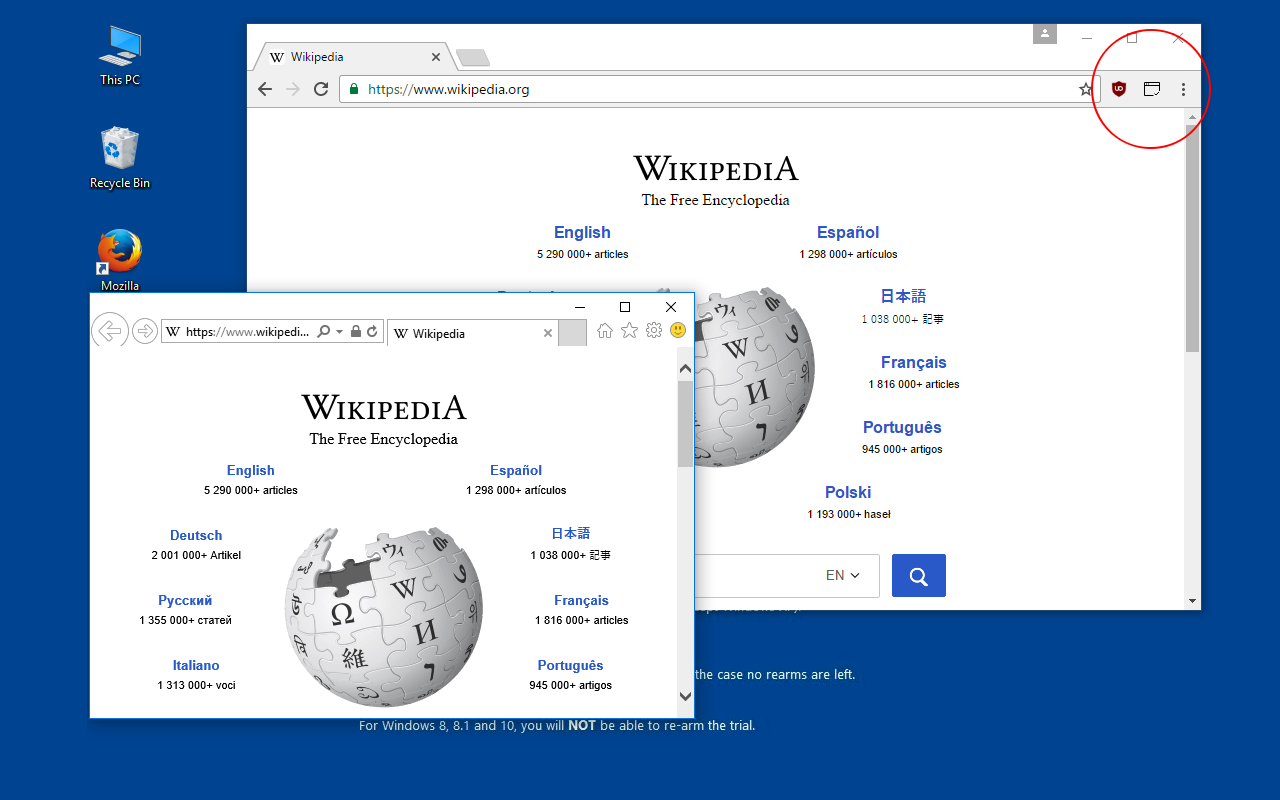The width and height of the screenshot is (1280, 800).
Task: Select This PC desktop icon
Action: tap(120, 55)
